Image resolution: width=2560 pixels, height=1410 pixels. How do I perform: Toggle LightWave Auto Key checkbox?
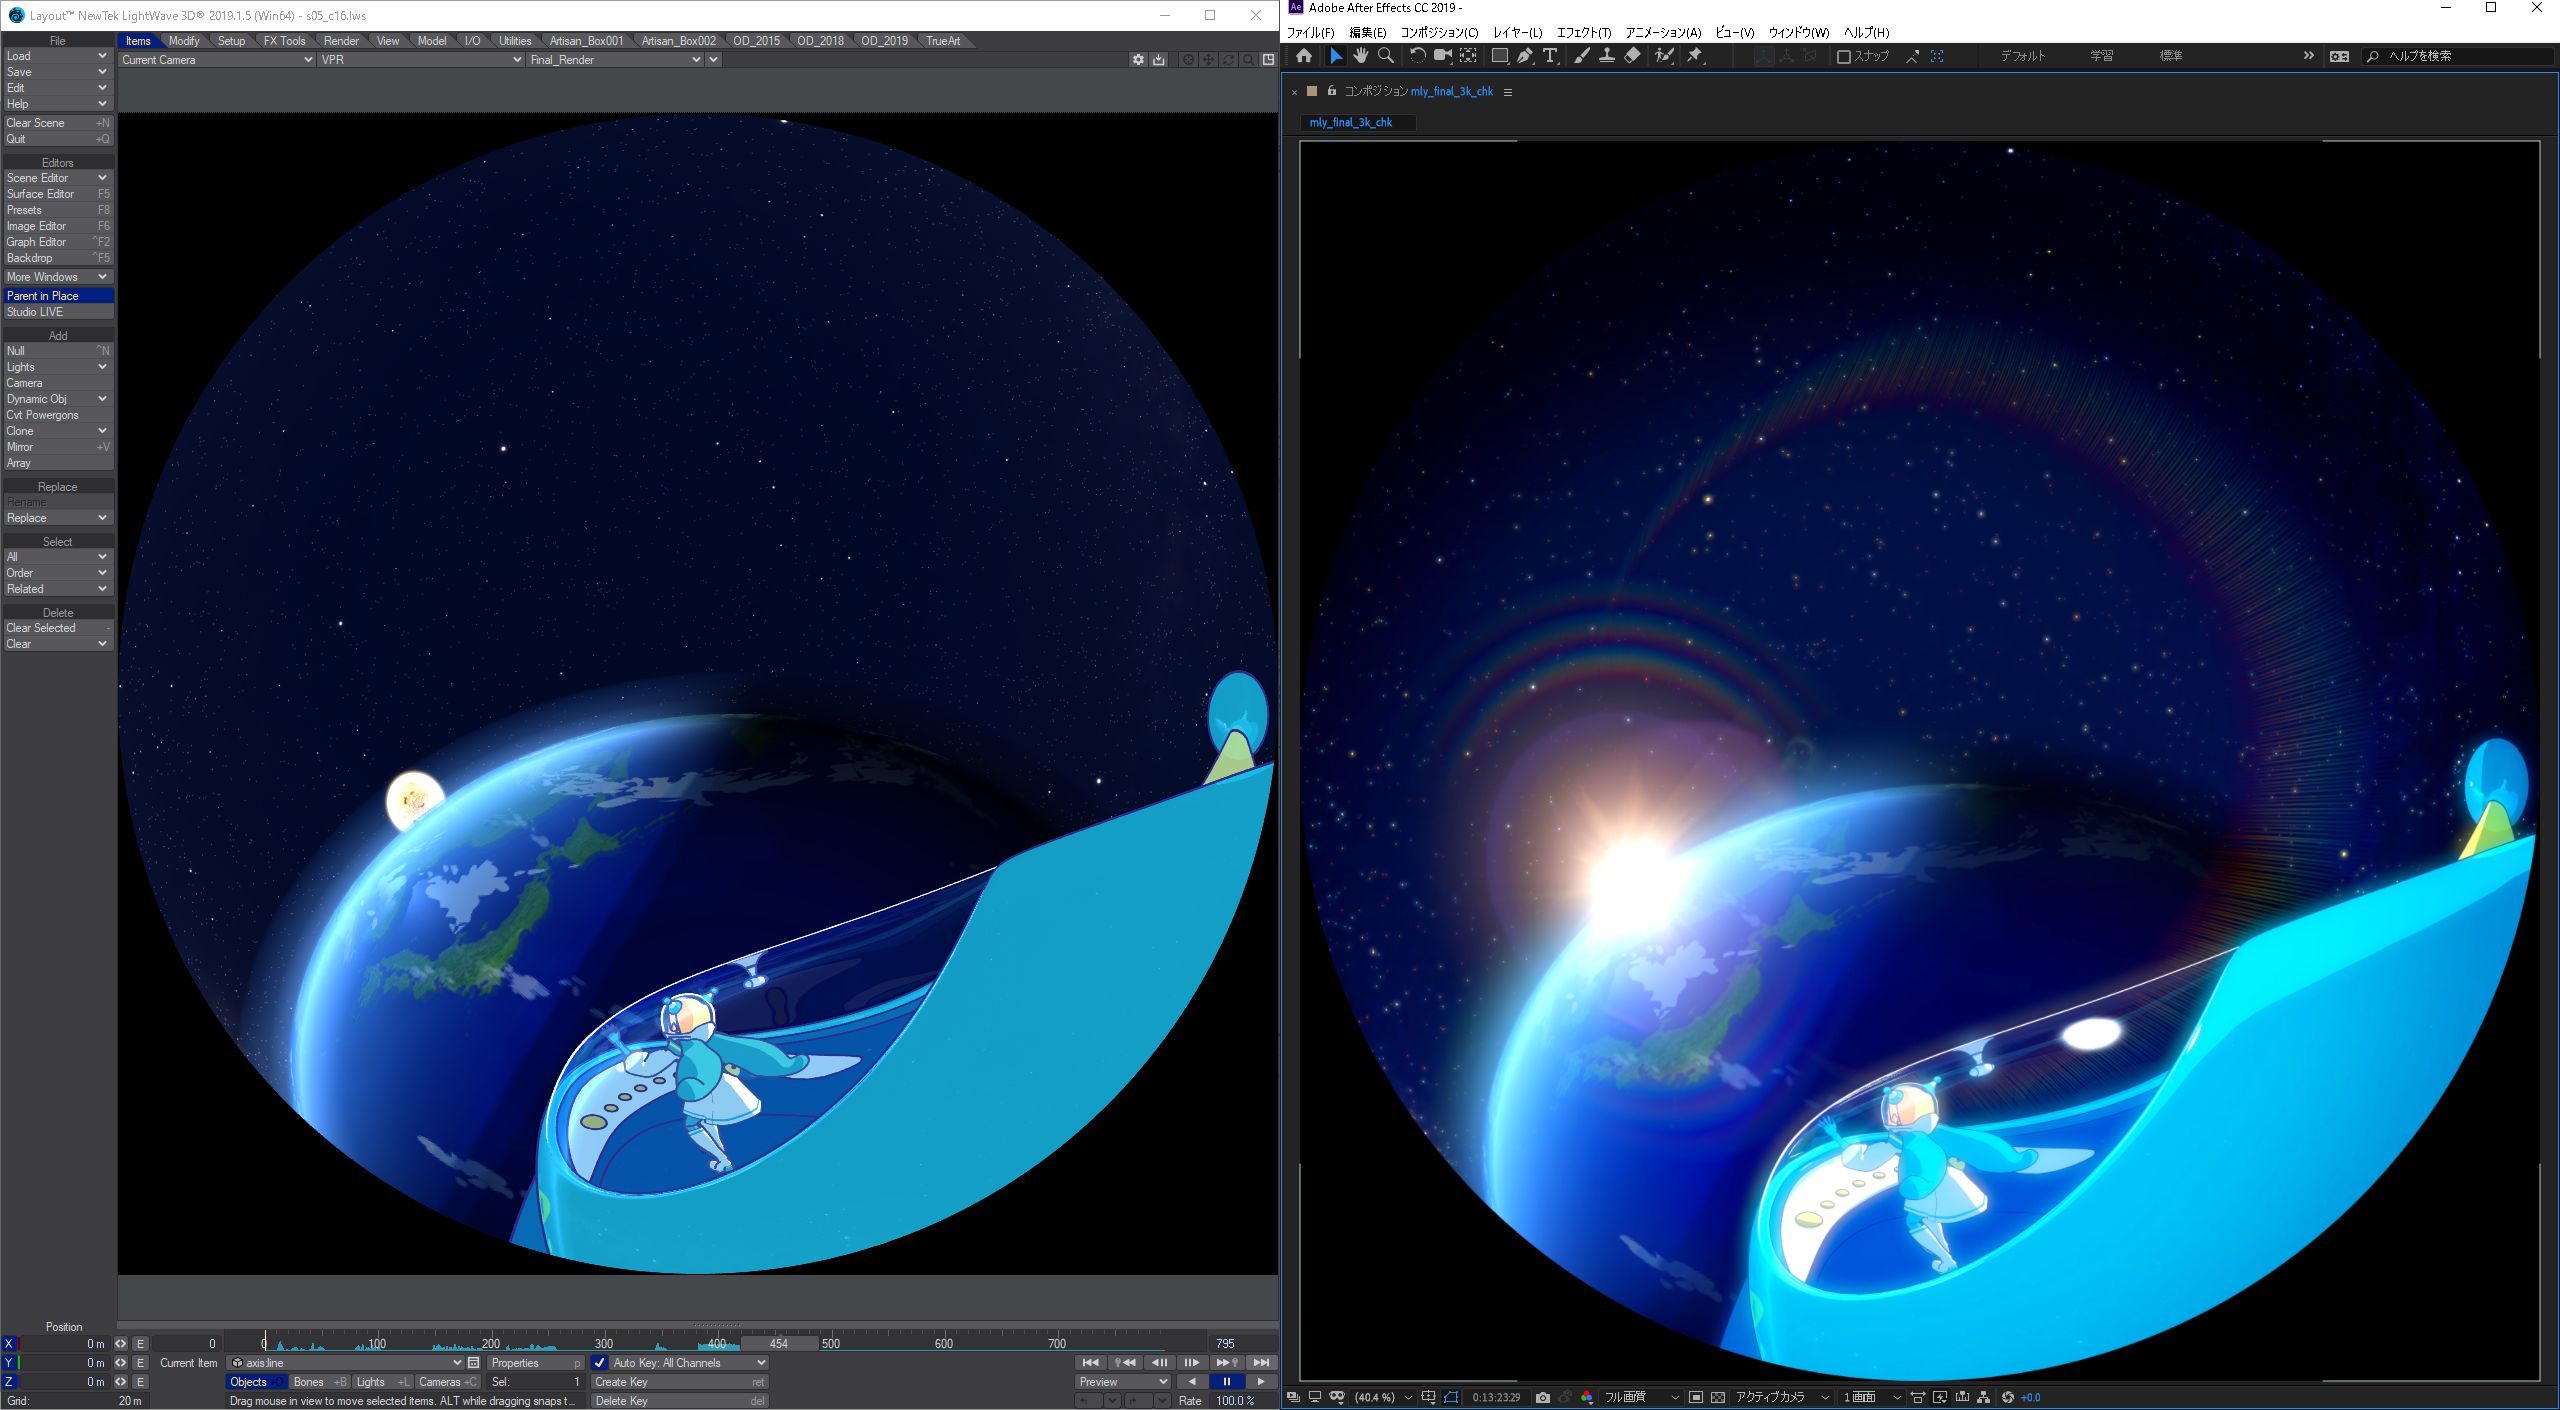[599, 1363]
